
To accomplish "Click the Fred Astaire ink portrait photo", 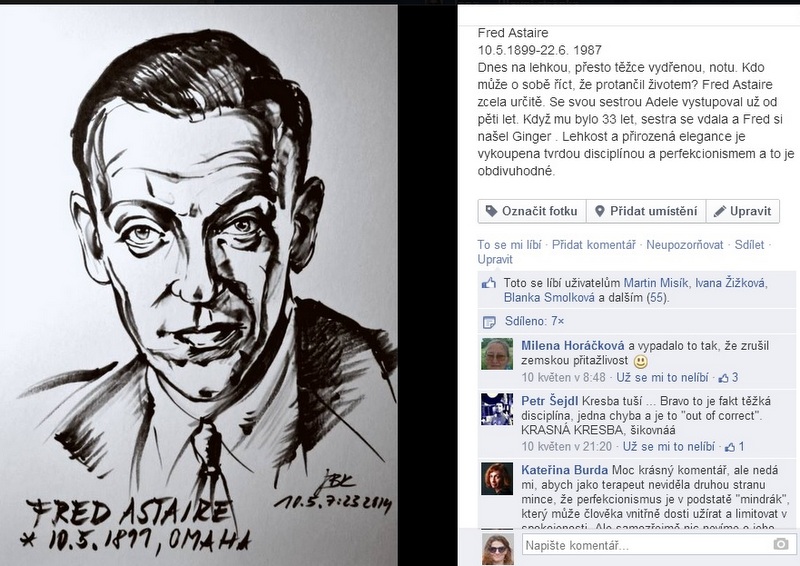I will click(198, 285).
